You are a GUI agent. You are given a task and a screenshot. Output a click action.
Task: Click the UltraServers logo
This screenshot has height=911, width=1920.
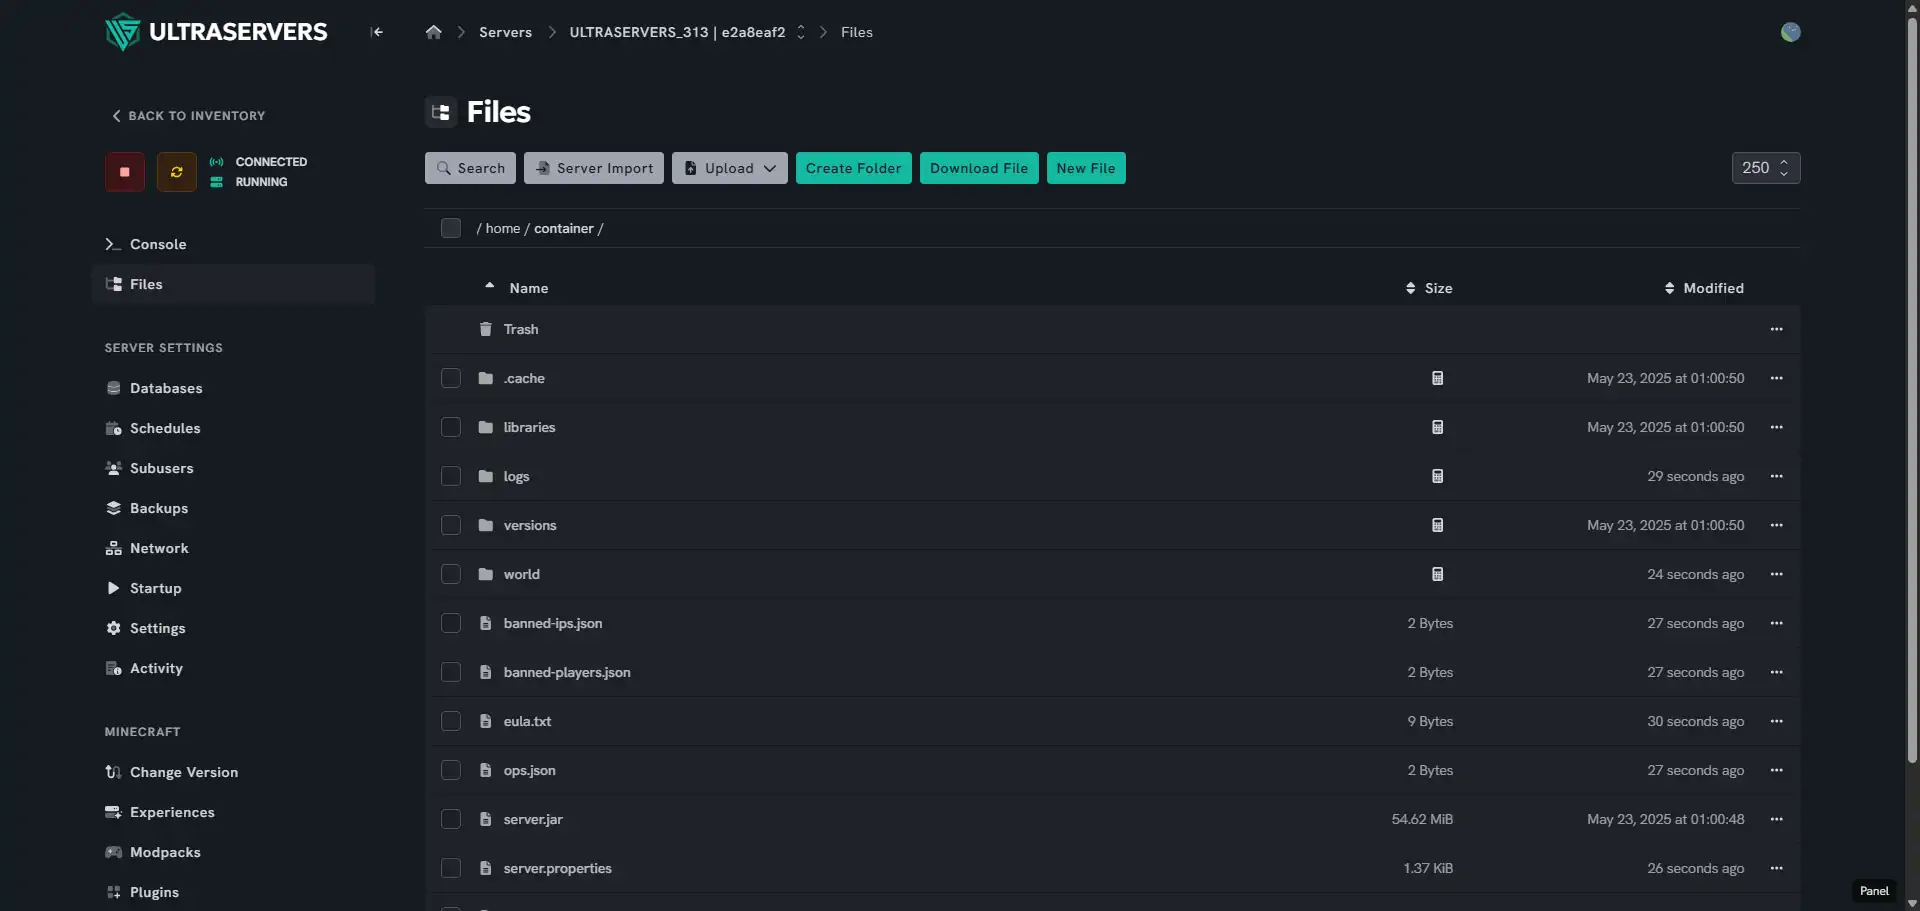click(x=216, y=32)
